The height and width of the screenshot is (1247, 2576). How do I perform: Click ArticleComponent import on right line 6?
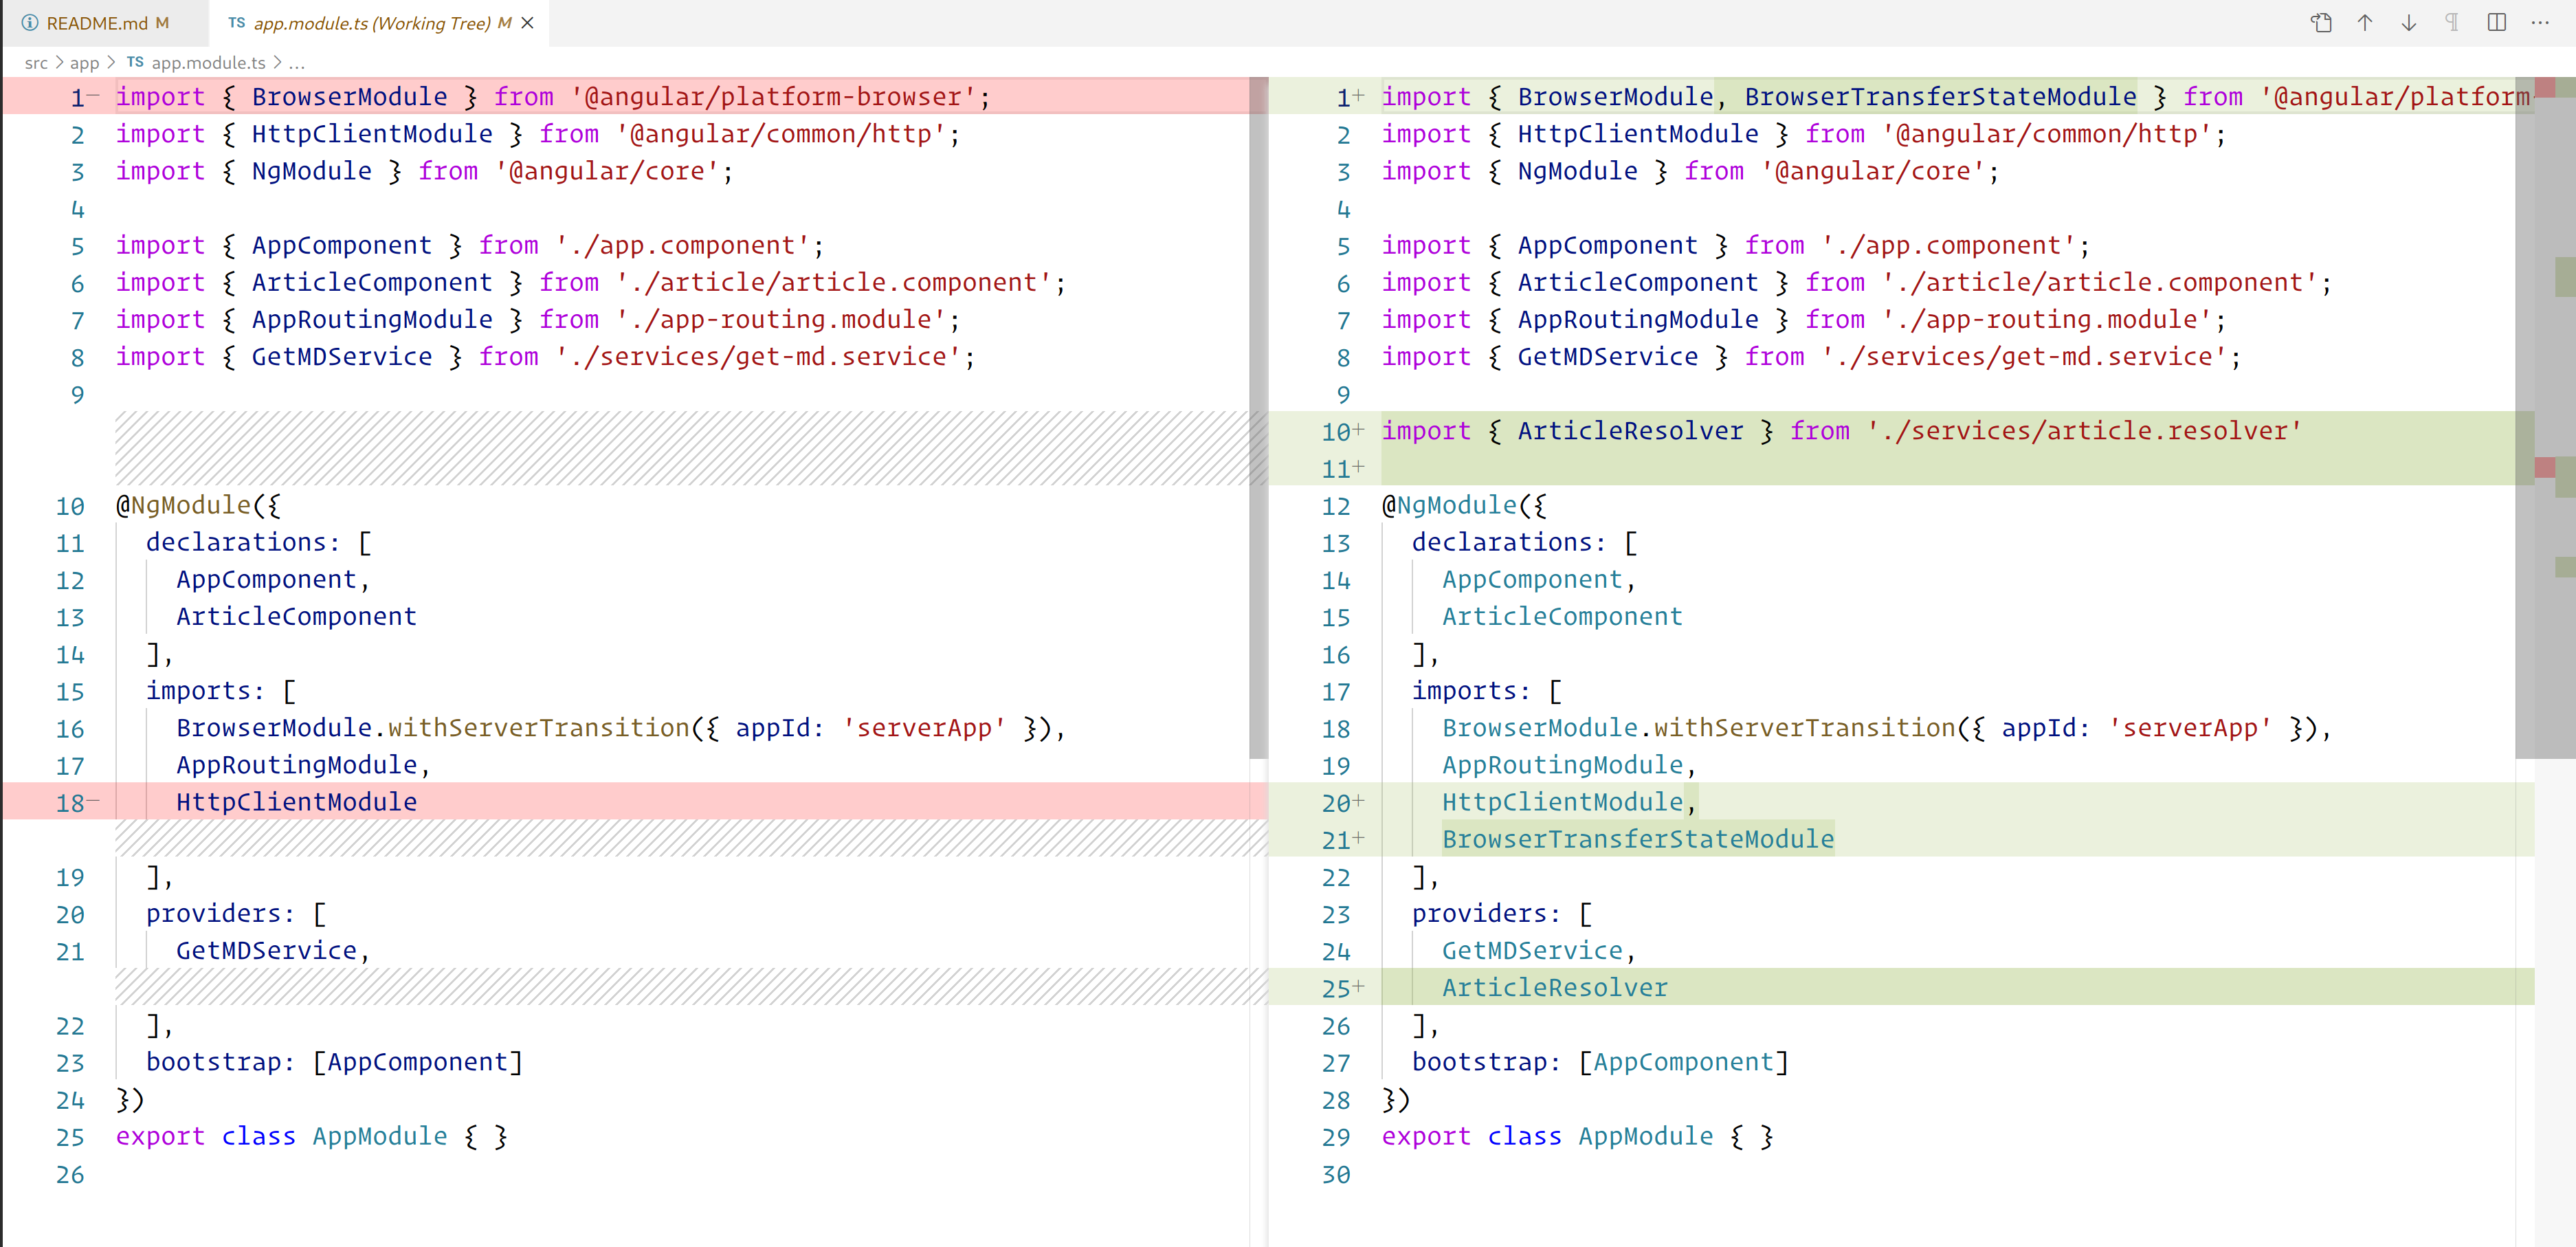1857,283
